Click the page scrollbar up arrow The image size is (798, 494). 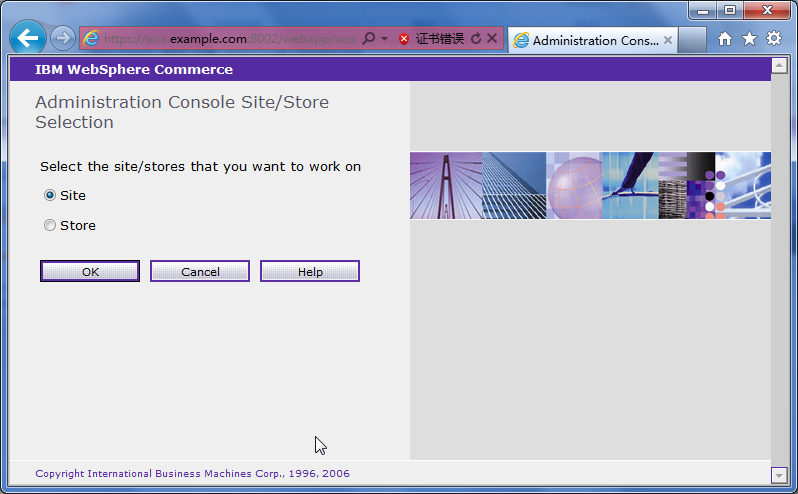779,65
